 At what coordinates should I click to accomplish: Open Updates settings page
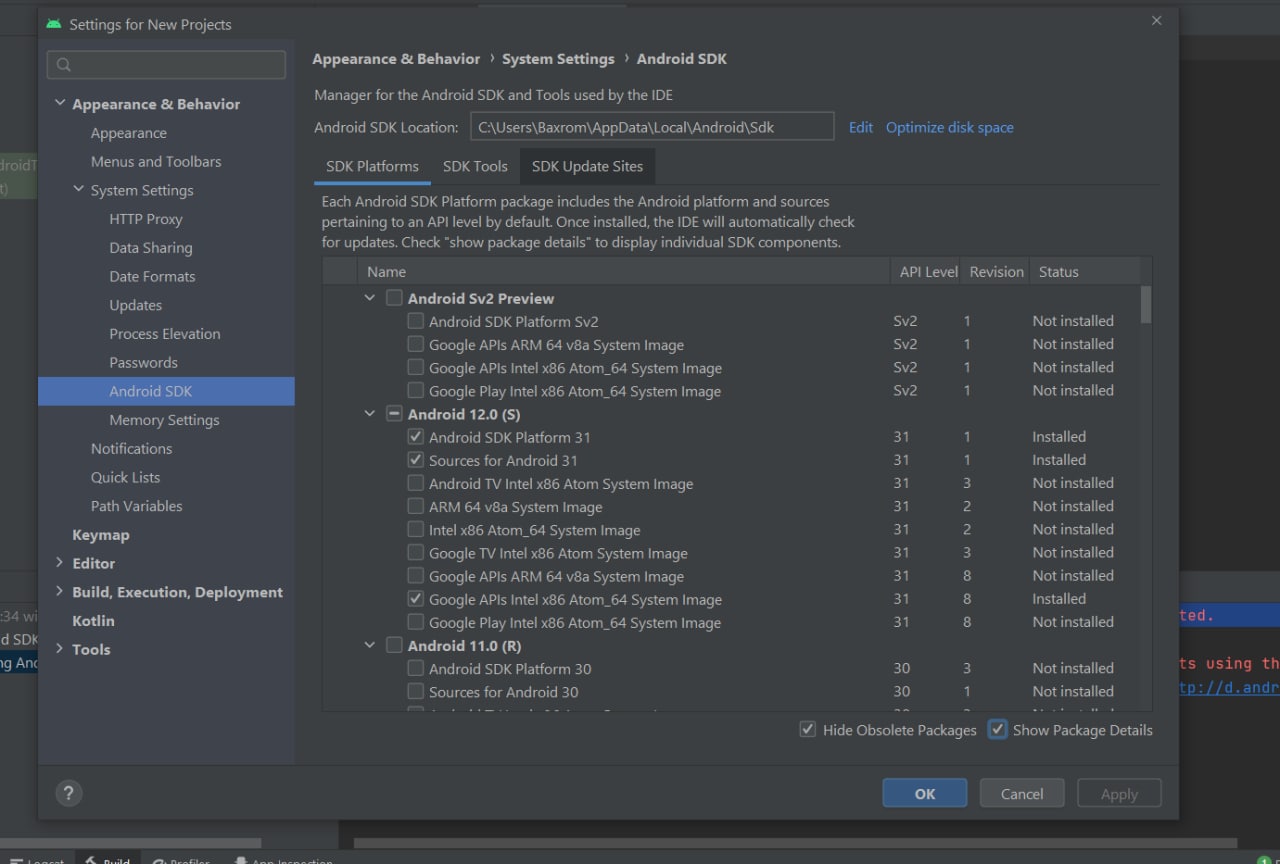click(135, 305)
